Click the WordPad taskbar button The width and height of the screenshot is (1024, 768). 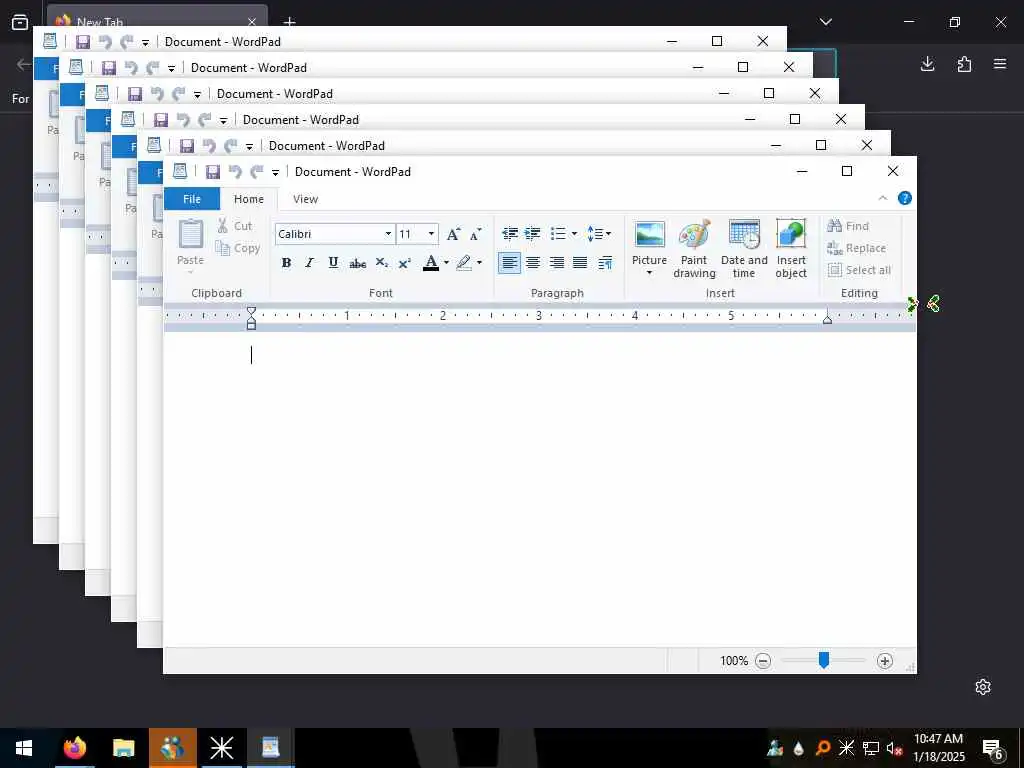tap(270, 748)
